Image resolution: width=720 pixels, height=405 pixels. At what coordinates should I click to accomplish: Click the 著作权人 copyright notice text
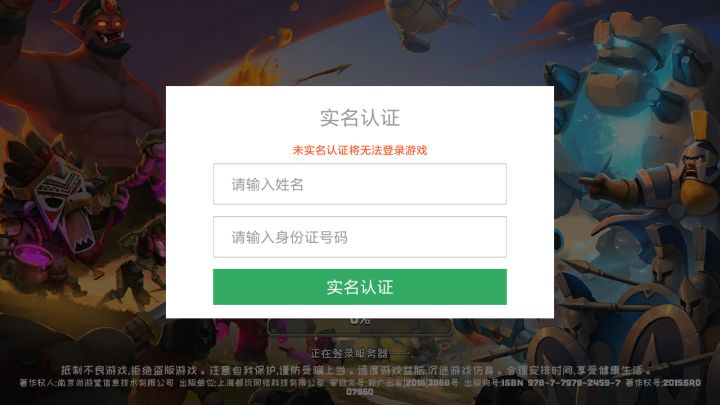coord(96,382)
